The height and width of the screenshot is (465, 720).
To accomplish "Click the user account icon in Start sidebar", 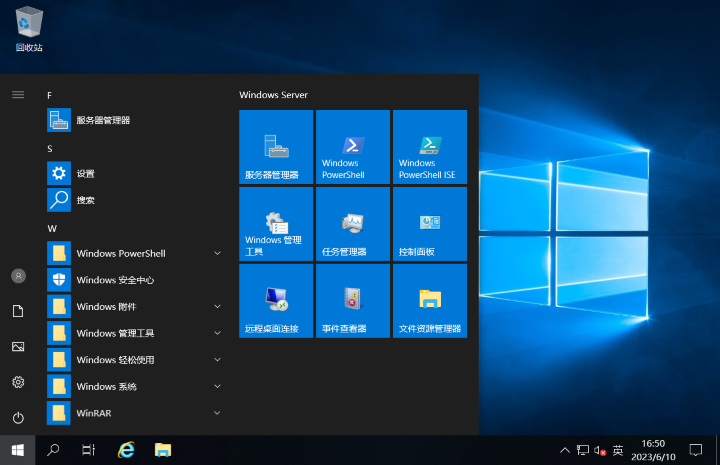I will pos(18,276).
